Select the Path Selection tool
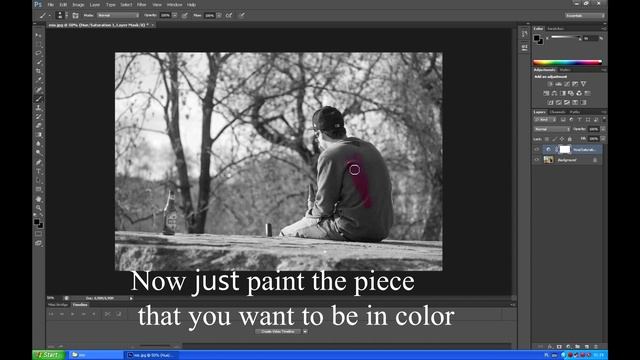640x360 pixels. click(38, 180)
